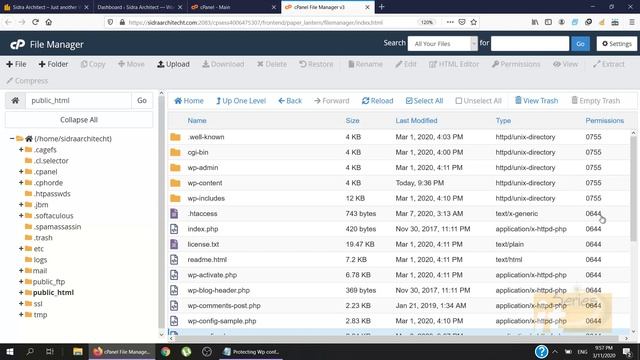Click the path Go button
The width and height of the screenshot is (640, 360).
142,100
